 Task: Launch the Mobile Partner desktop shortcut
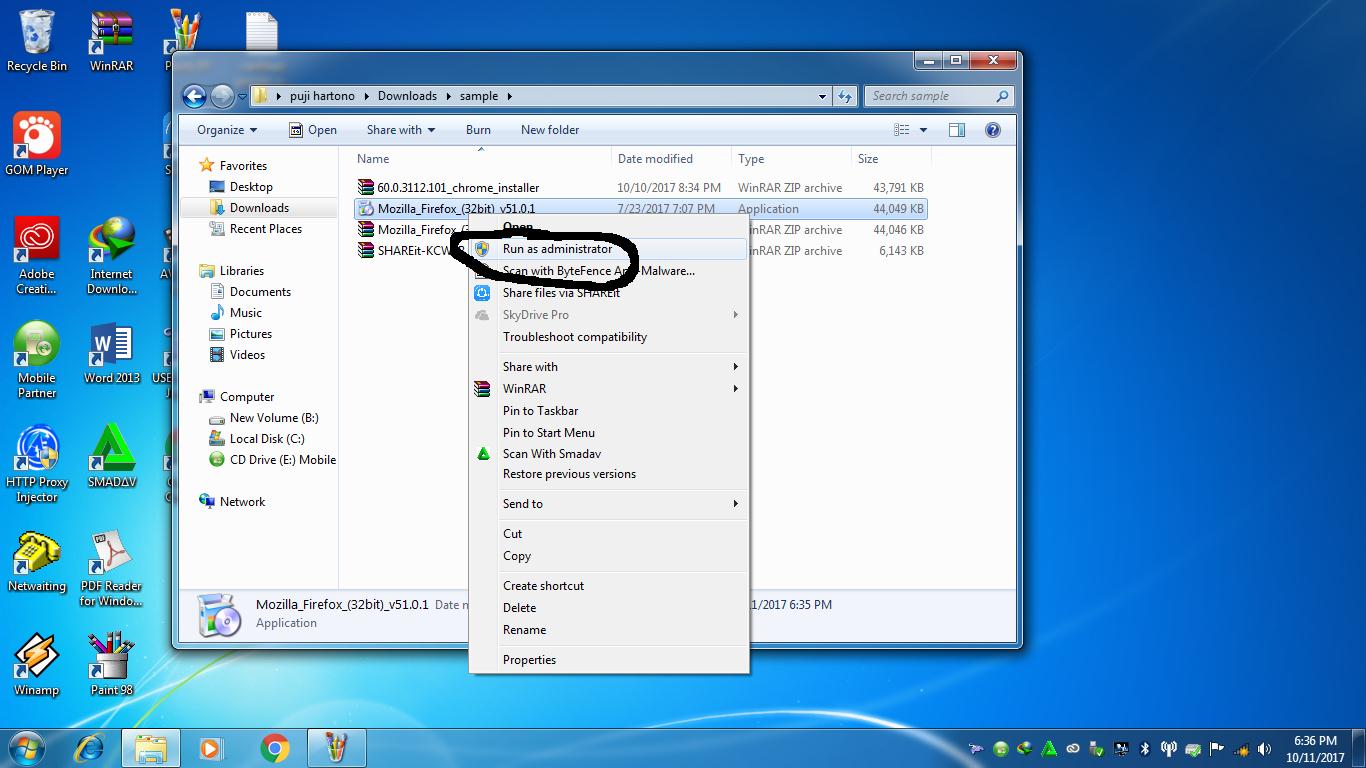pos(37,360)
